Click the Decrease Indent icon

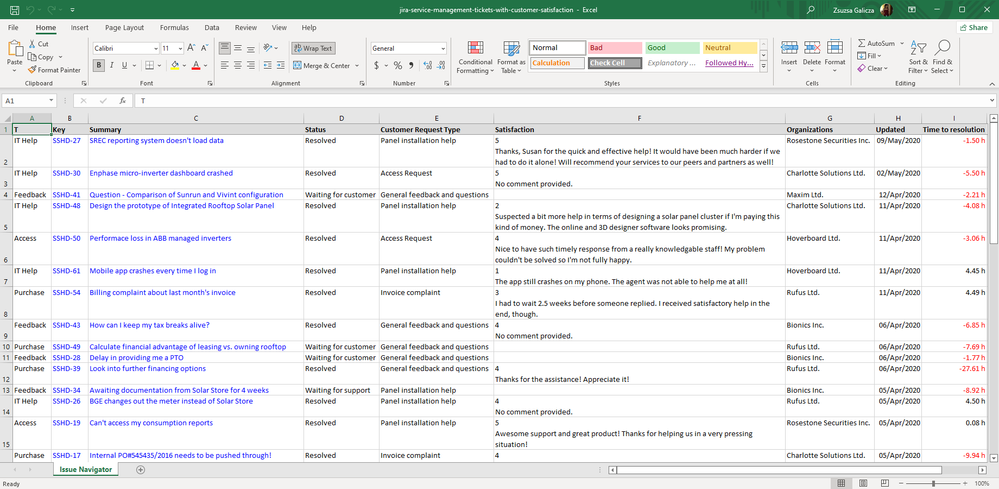pos(268,66)
